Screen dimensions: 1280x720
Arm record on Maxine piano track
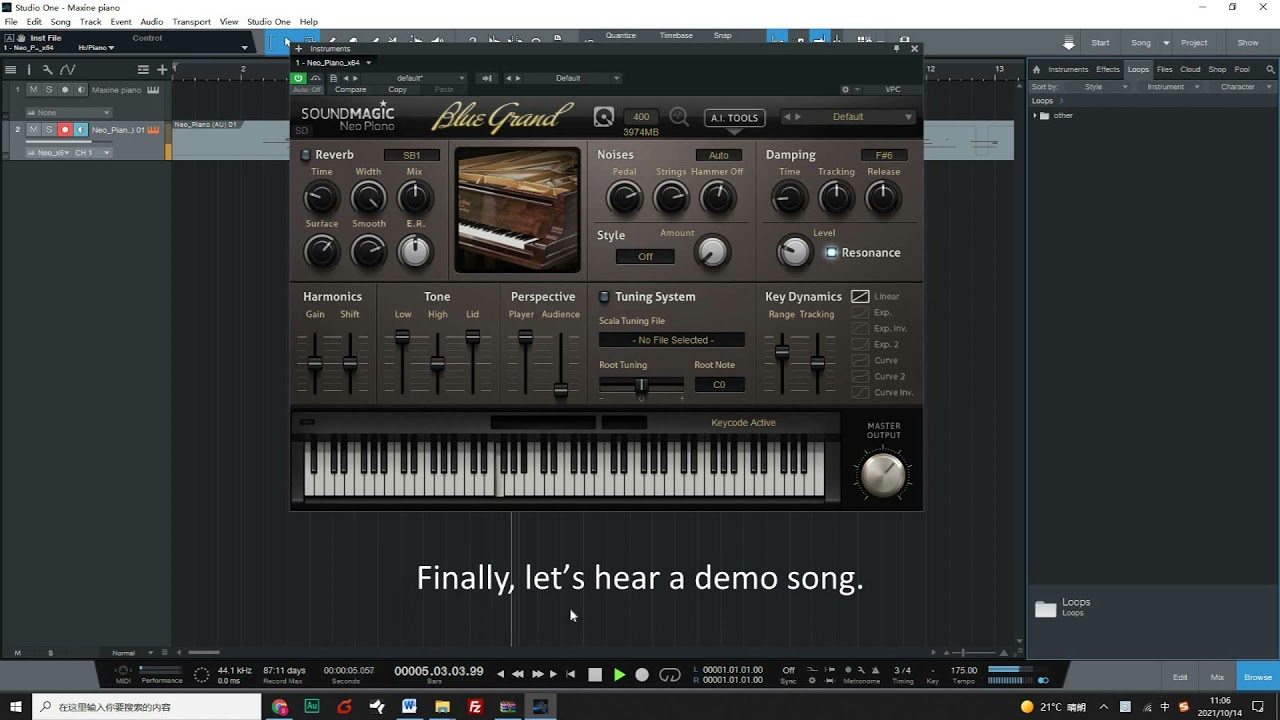pyautogui.click(x=65, y=90)
